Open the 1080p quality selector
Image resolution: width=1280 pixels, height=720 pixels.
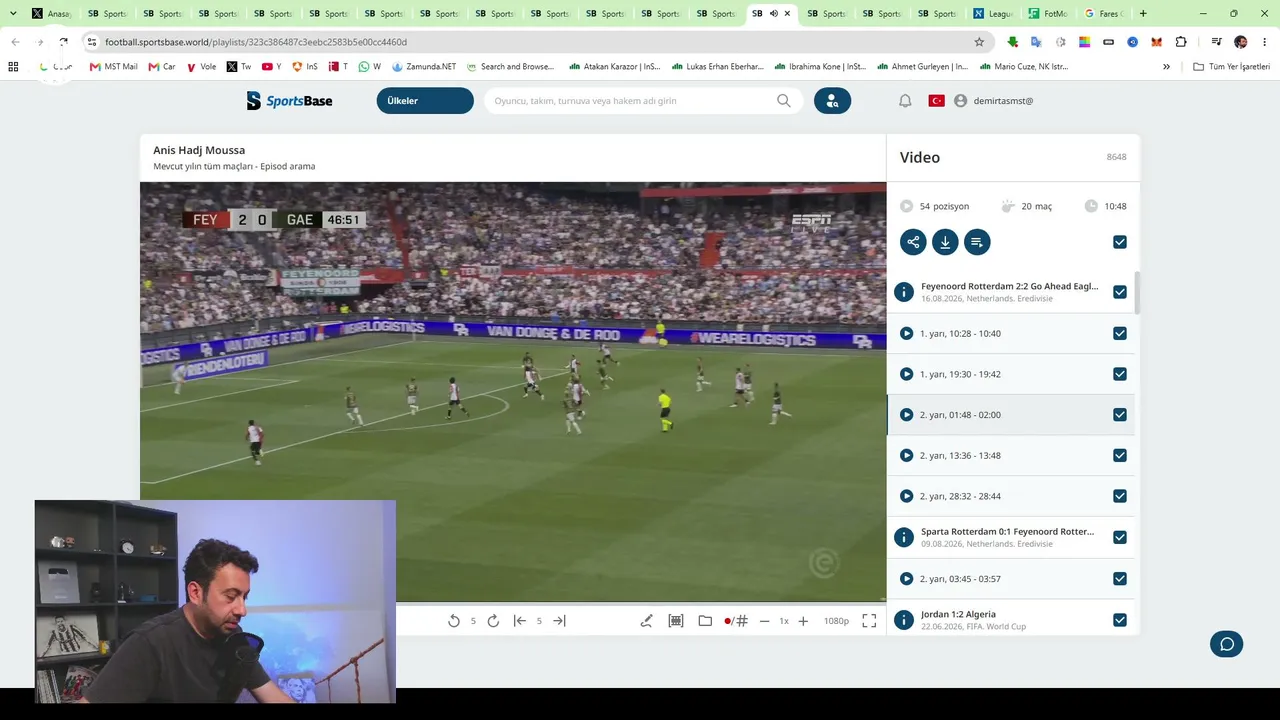(836, 621)
